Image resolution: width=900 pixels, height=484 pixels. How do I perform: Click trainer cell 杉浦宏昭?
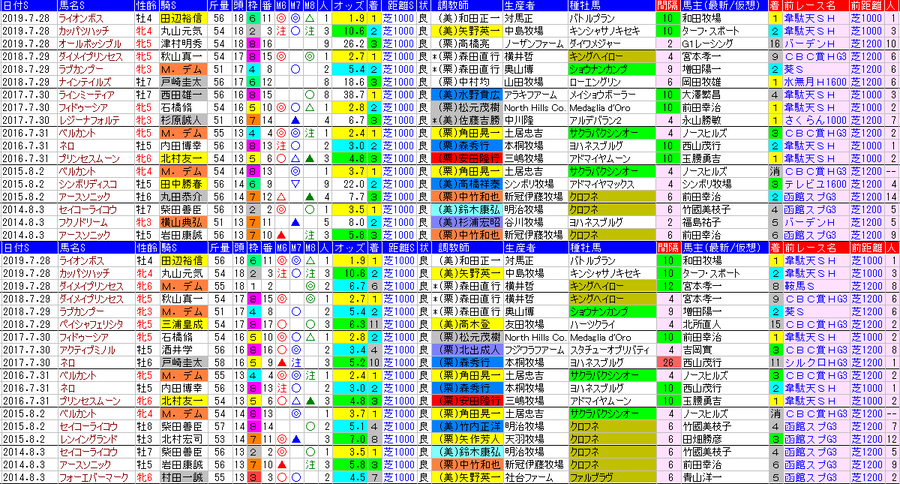coord(467,222)
